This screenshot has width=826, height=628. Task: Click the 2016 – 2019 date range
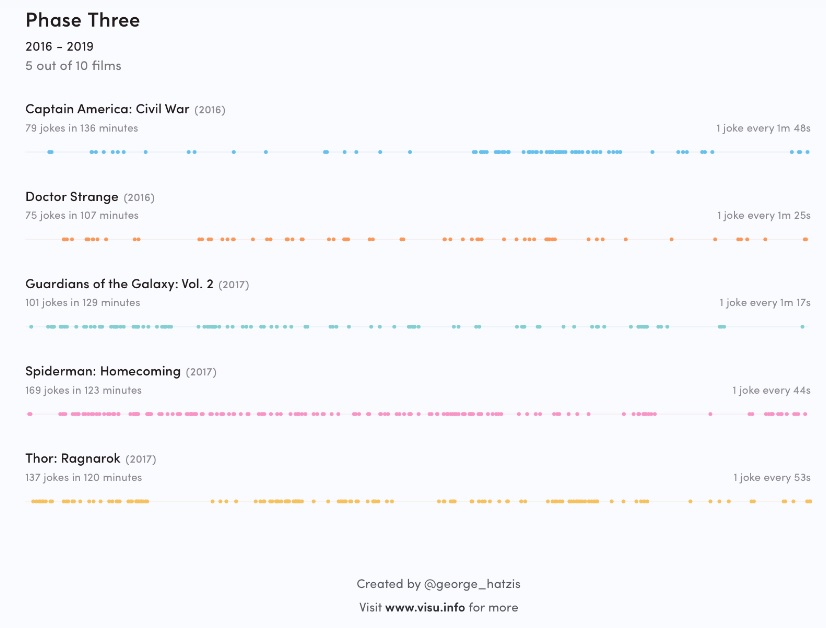pos(59,46)
